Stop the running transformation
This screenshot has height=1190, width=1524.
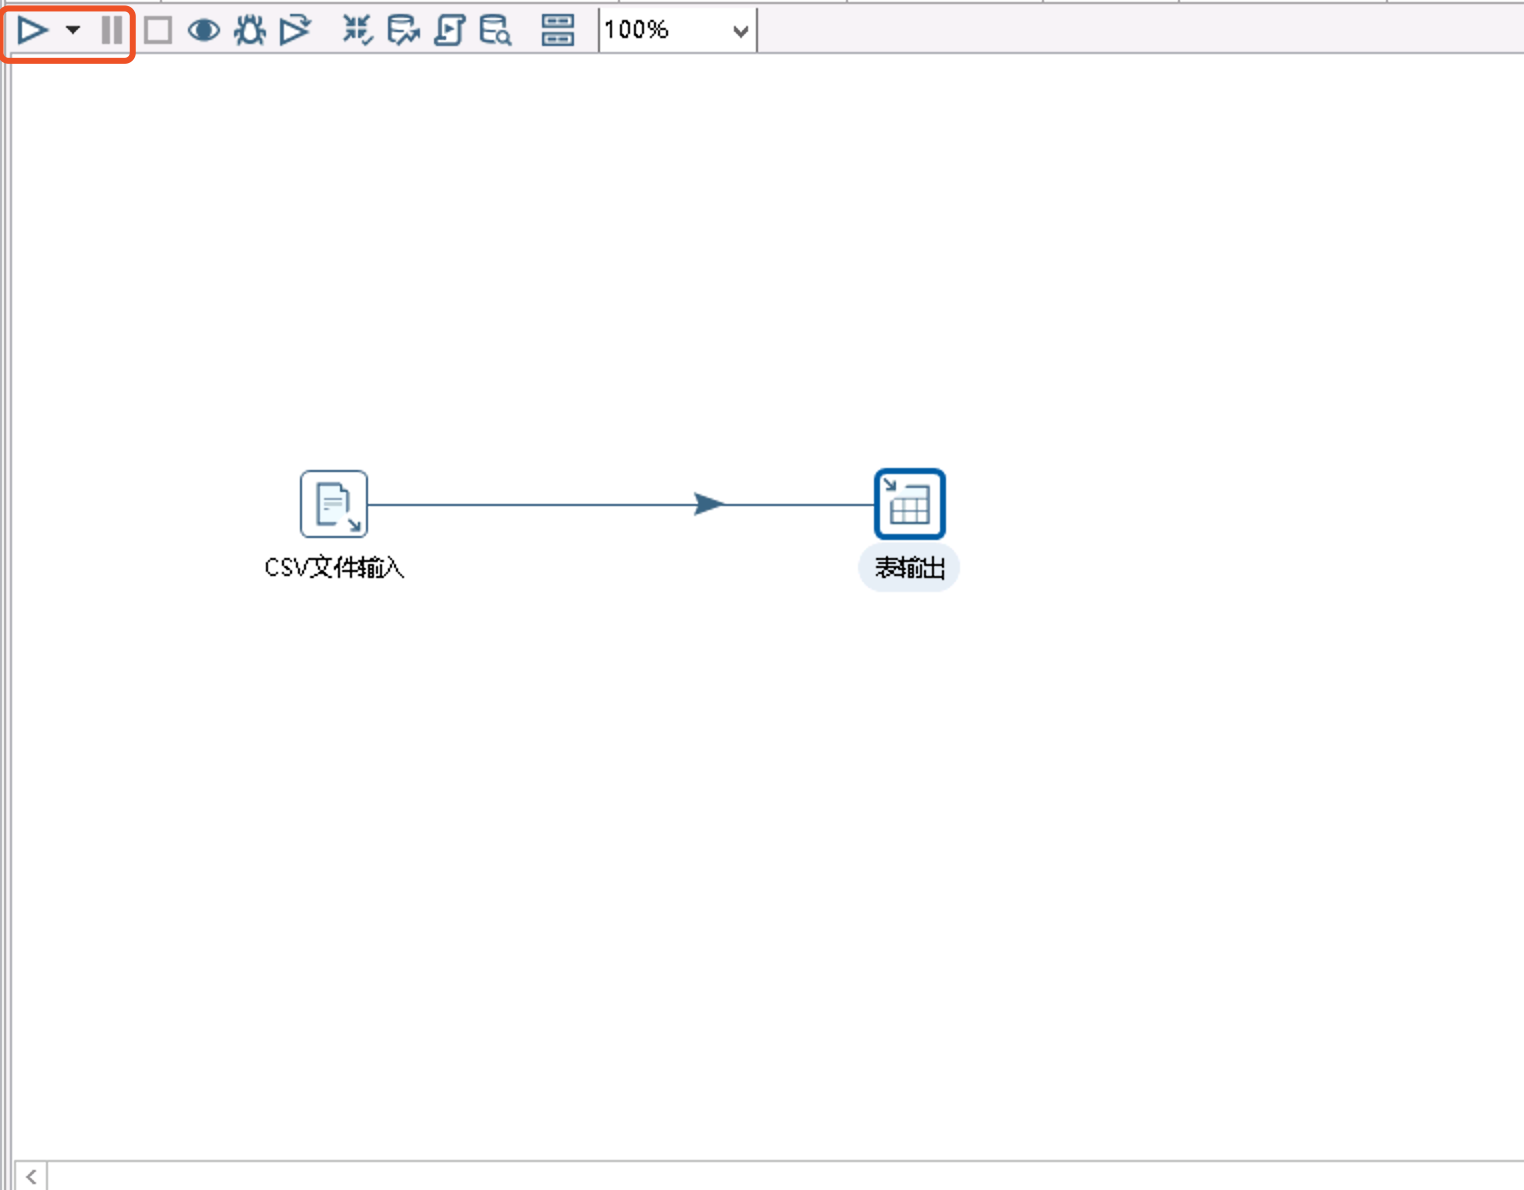click(157, 30)
